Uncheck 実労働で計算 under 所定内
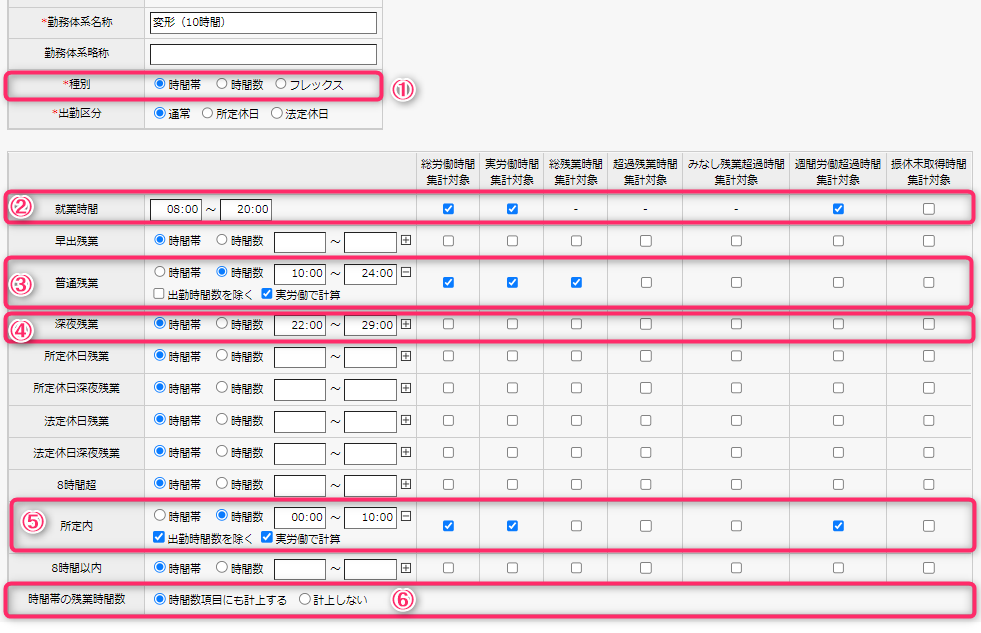Image resolution: width=981 pixels, height=633 pixels. 267,538
